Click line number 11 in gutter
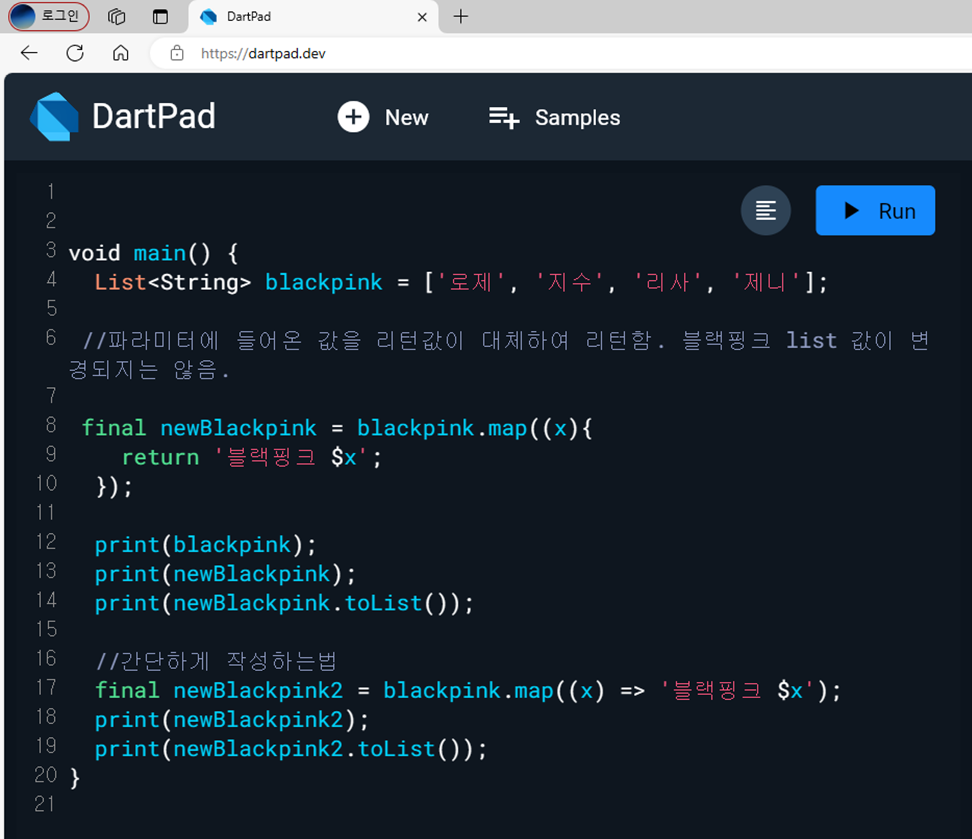Viewport: 972px width, 839px height. click(45, 513)
